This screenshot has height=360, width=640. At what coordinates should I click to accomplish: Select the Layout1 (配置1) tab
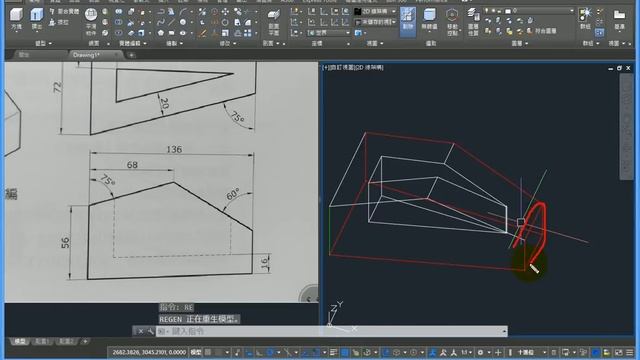(42, 341)
